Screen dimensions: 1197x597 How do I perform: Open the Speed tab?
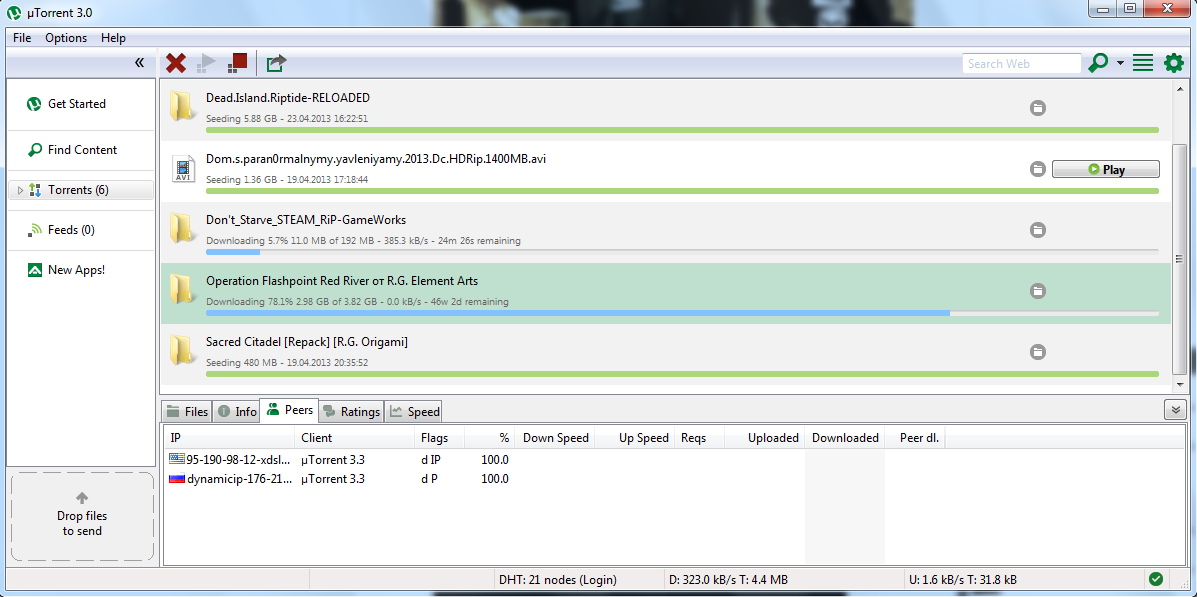click(415, 411)
